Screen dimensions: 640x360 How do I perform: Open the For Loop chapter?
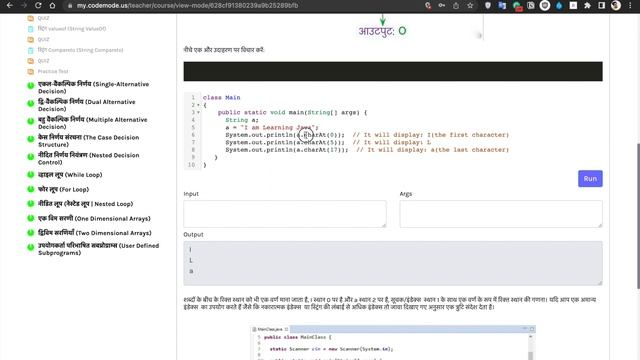(63, 189)
